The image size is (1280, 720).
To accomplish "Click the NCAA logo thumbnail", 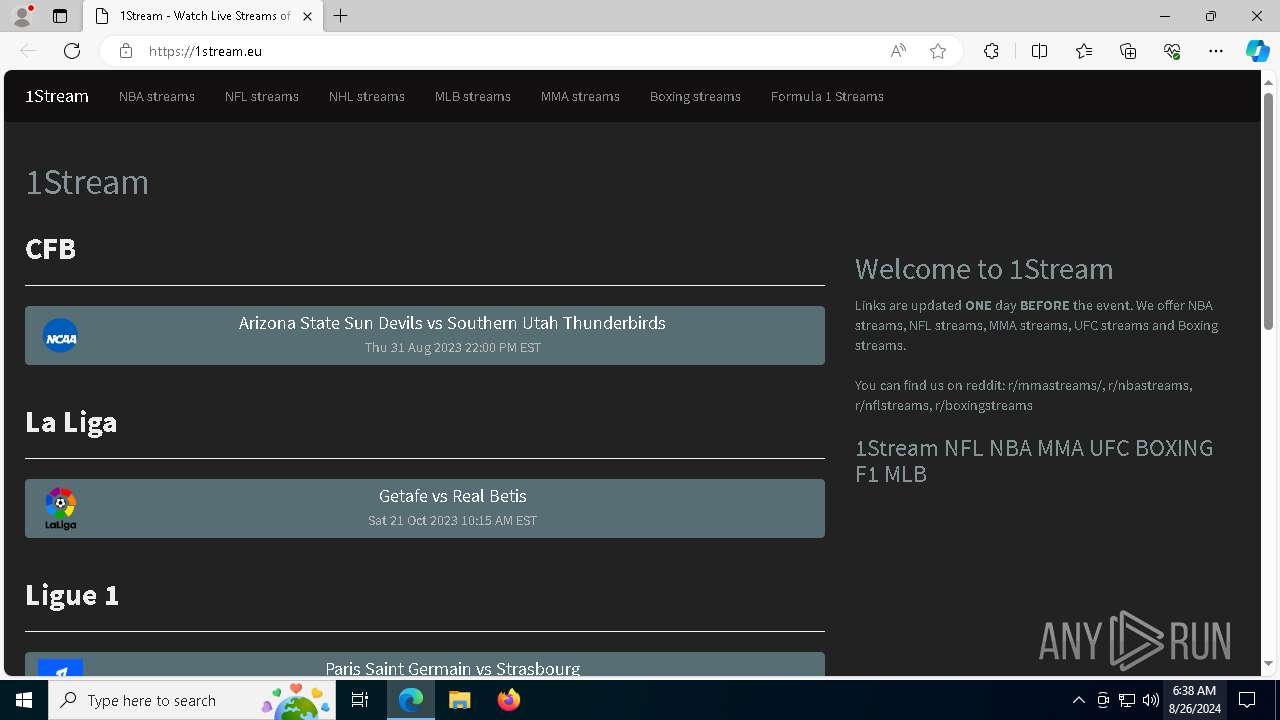I will (61, 336).
